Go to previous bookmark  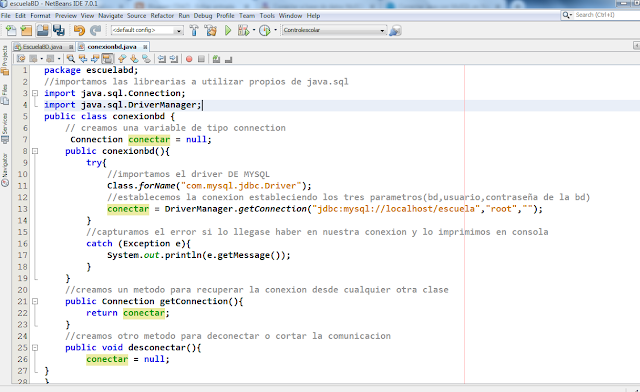[122, 59]
